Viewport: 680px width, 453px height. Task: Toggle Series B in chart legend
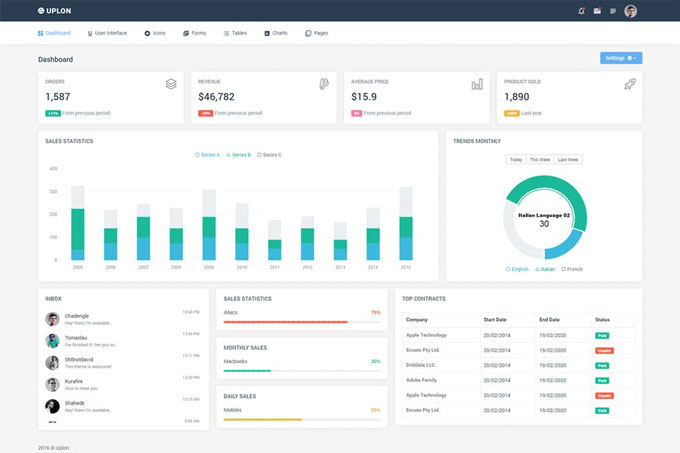point(239,155)
